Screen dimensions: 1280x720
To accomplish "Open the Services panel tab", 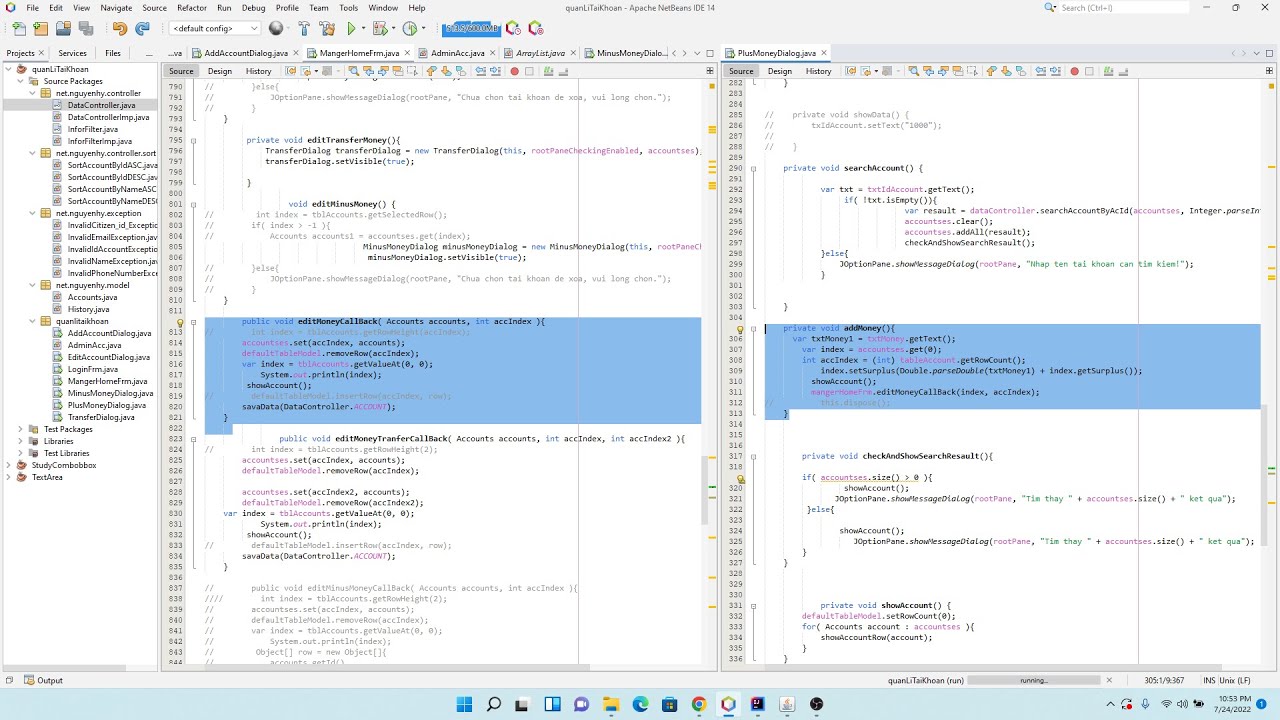I will [x=72, y=53].
